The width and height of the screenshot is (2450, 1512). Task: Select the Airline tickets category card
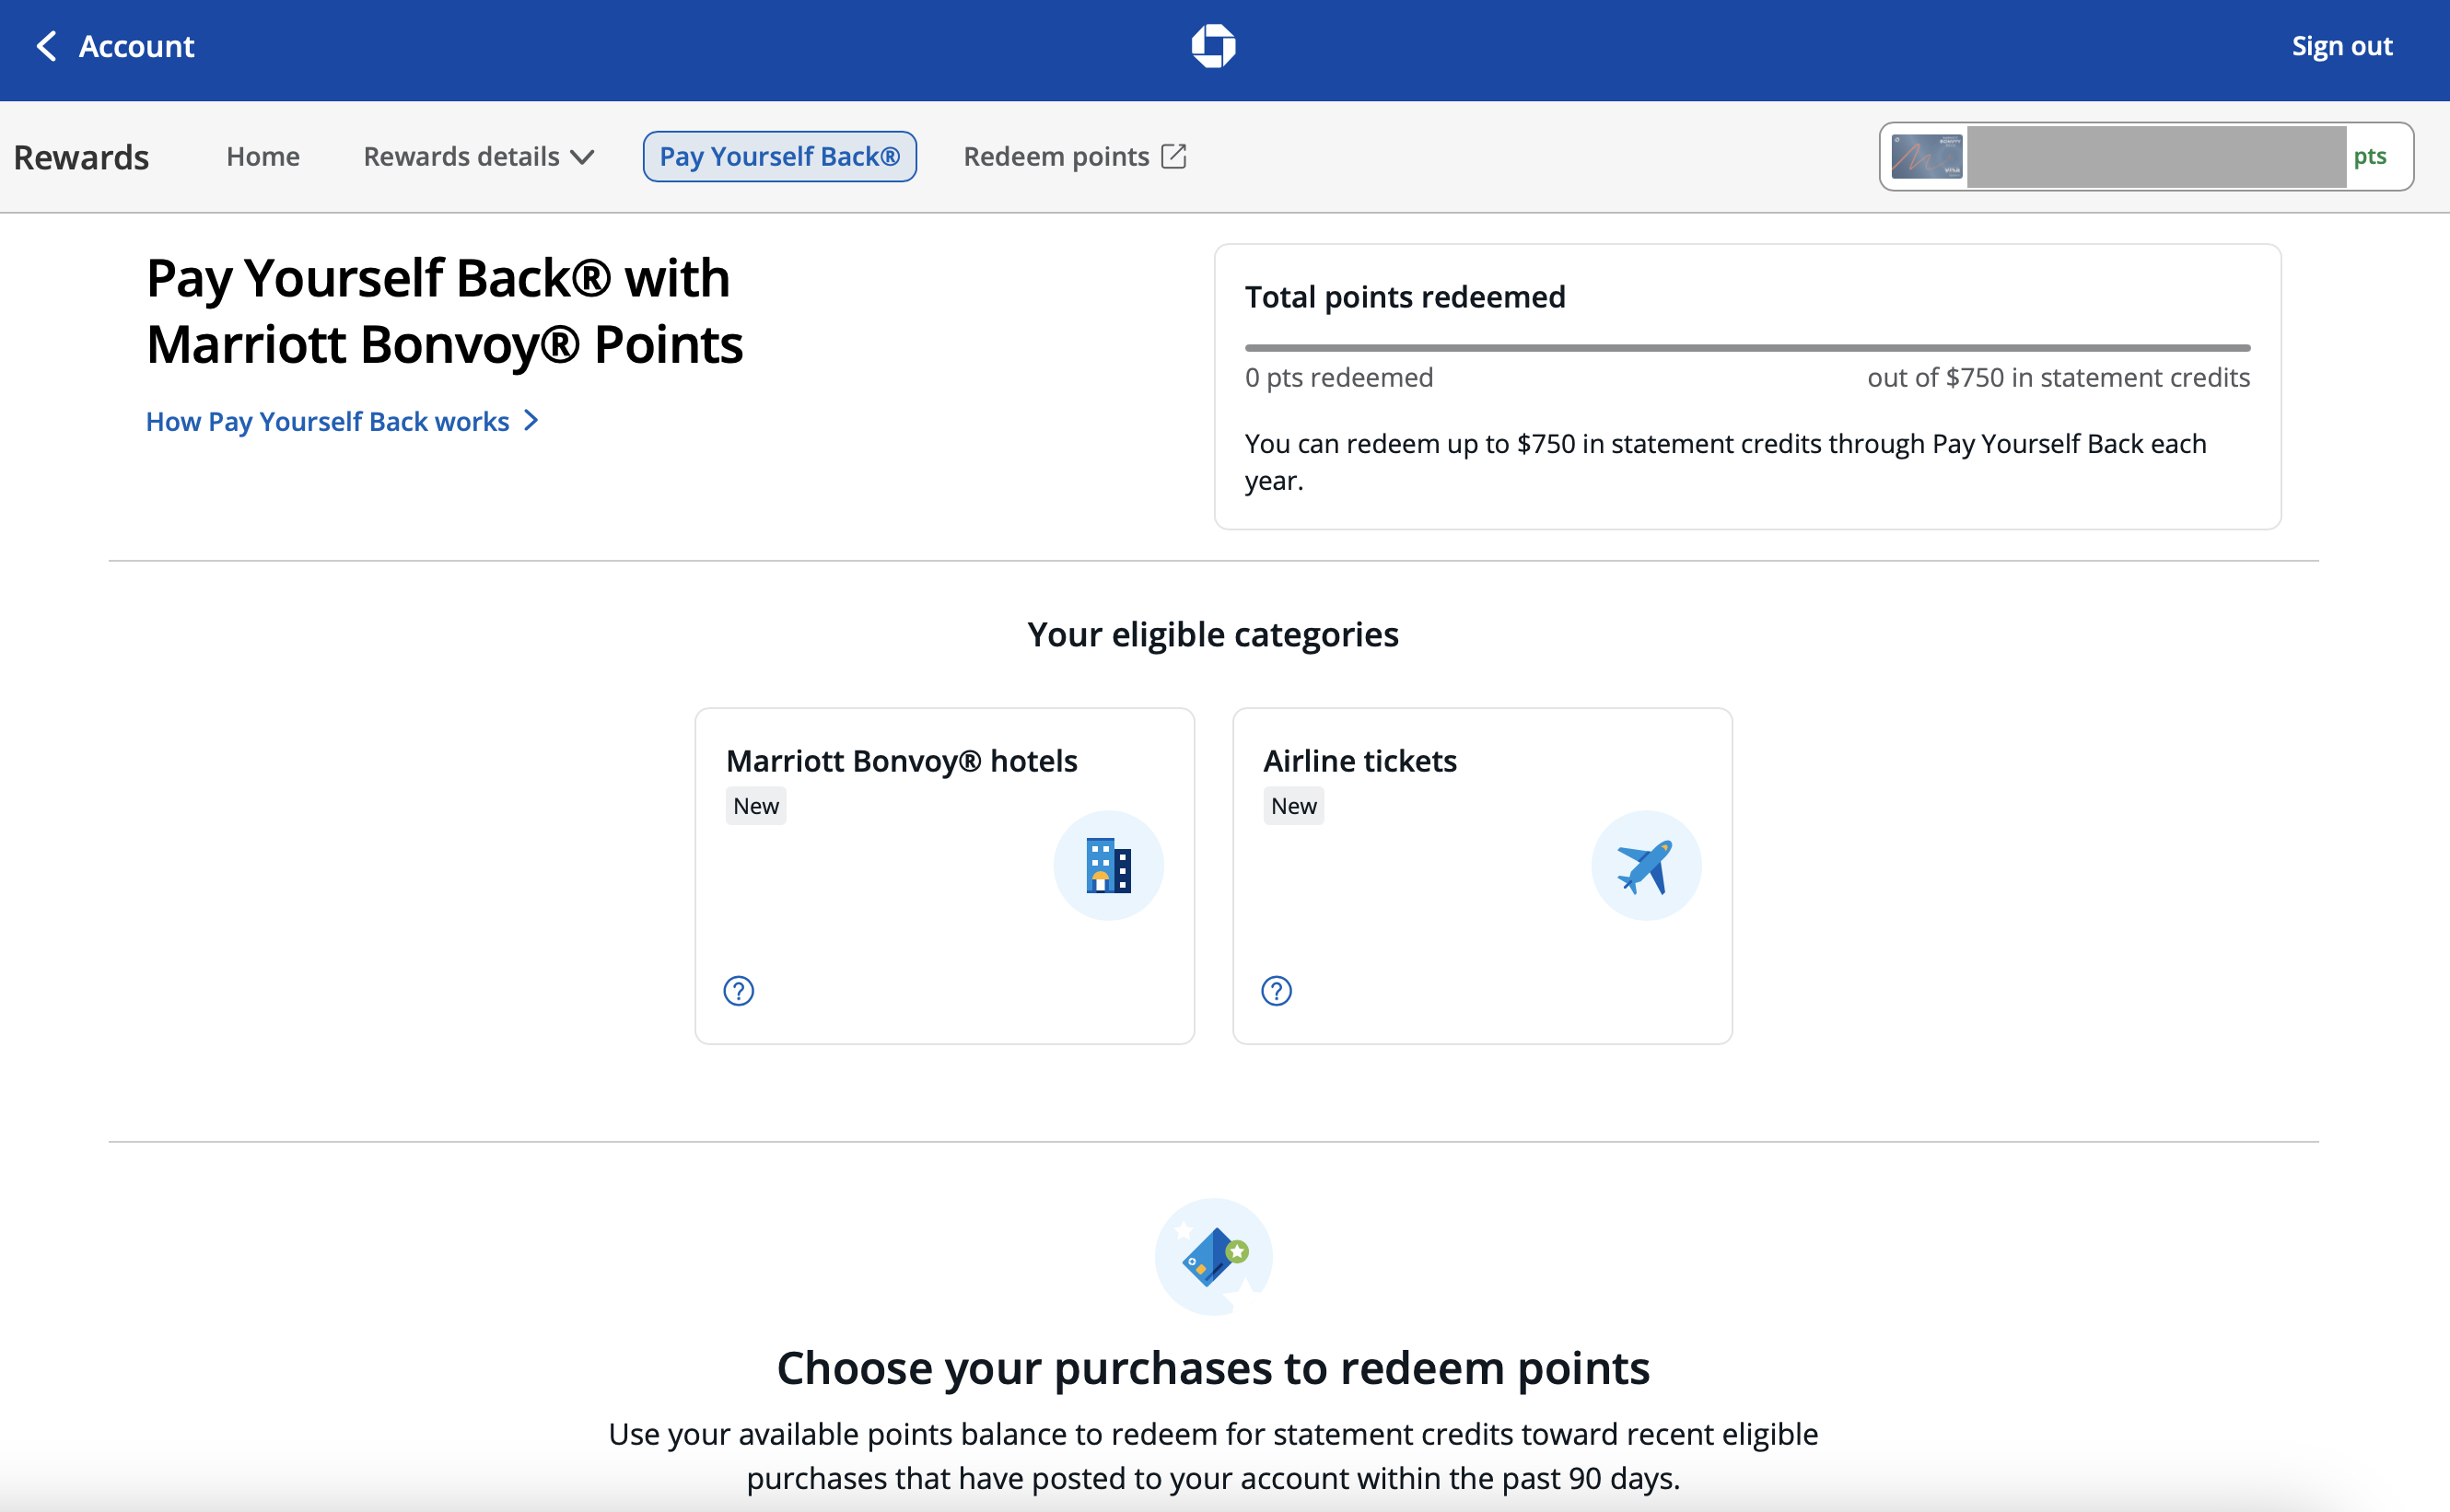pyautogui.click(x=1482, y=876)
